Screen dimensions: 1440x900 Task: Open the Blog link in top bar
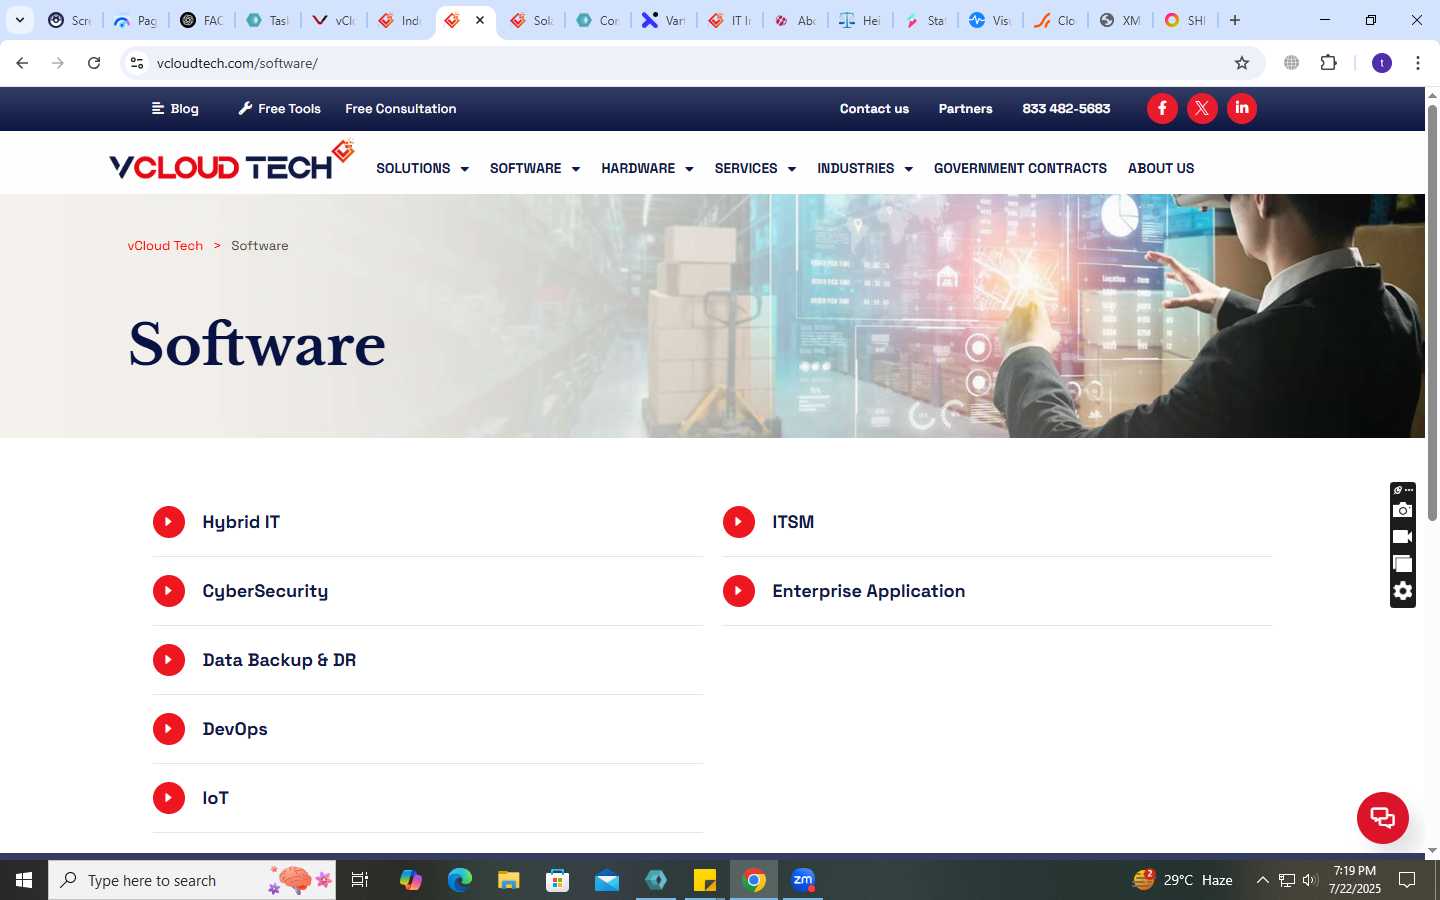point(175,108)
